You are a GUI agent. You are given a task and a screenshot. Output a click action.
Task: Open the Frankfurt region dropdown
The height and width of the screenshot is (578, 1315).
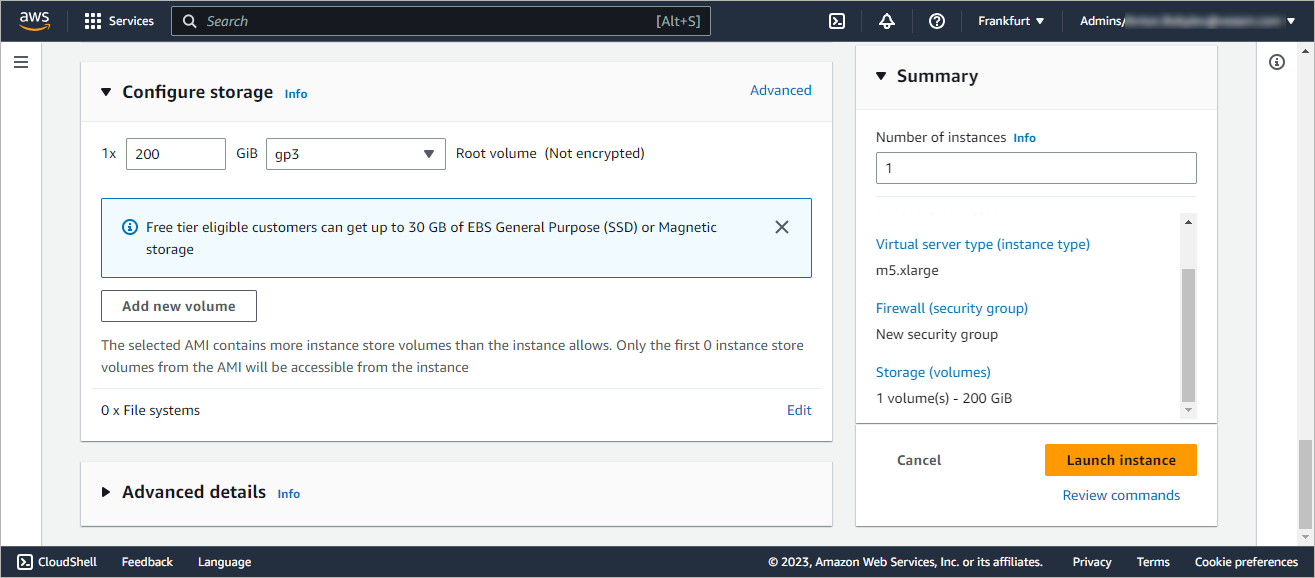[1011, 21]
